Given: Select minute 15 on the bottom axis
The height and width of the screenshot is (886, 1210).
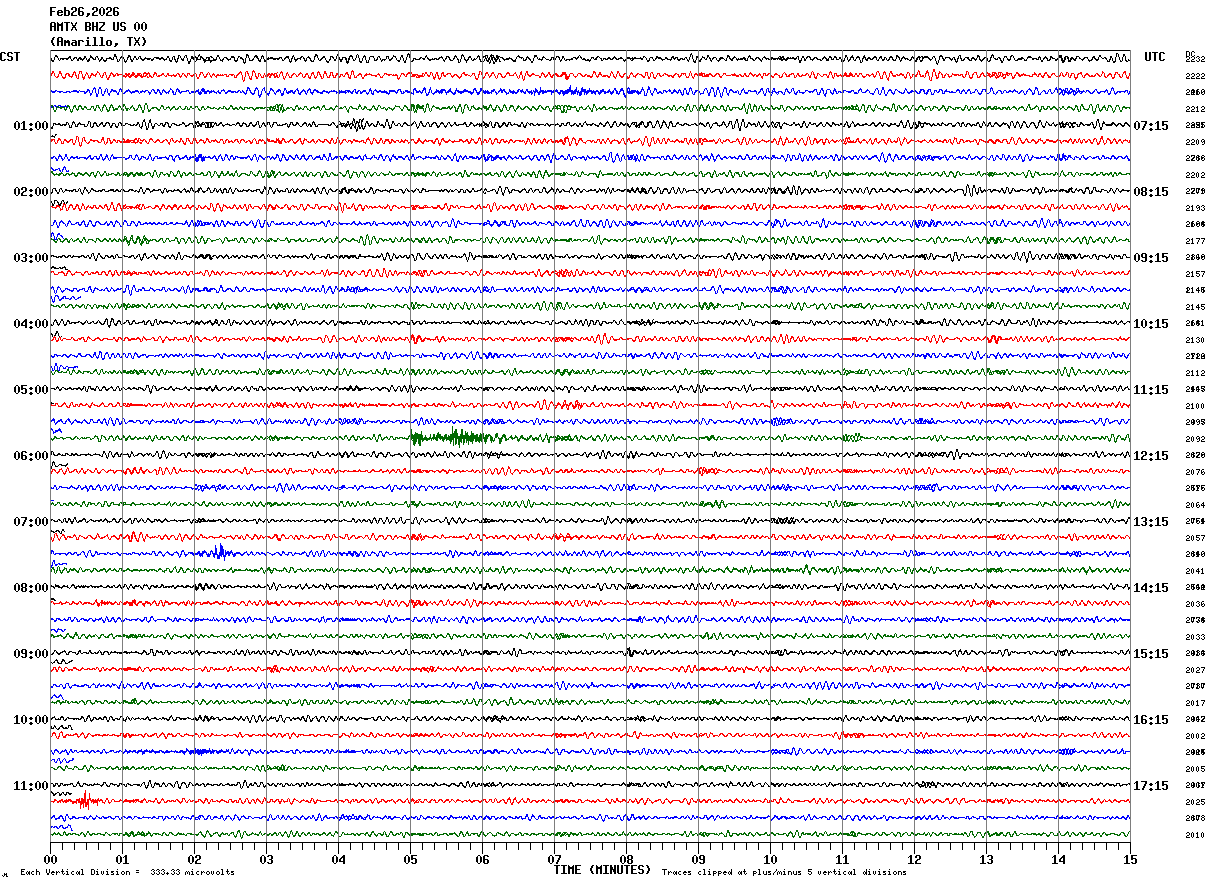Looking at the screenshot, I should point(1130,859).
